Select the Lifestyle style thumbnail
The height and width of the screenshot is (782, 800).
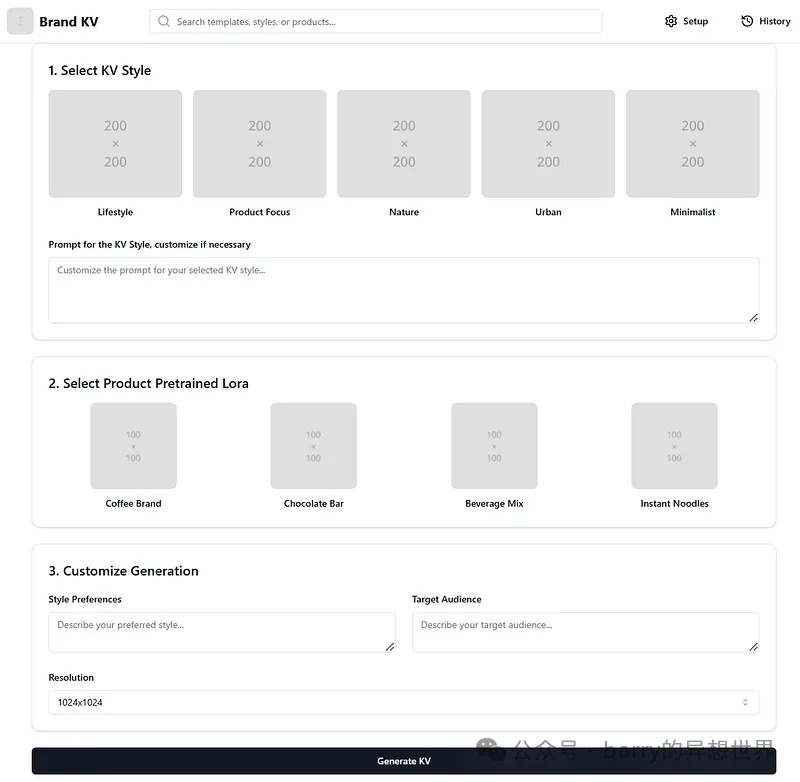click(115, 144)
